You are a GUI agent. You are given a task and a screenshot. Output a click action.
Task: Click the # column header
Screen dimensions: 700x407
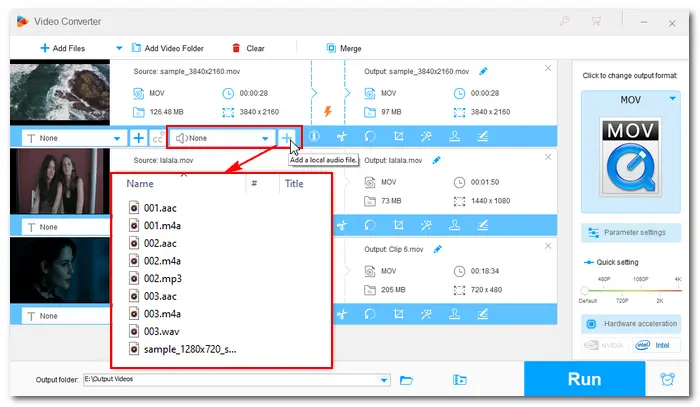coord(254,183)
